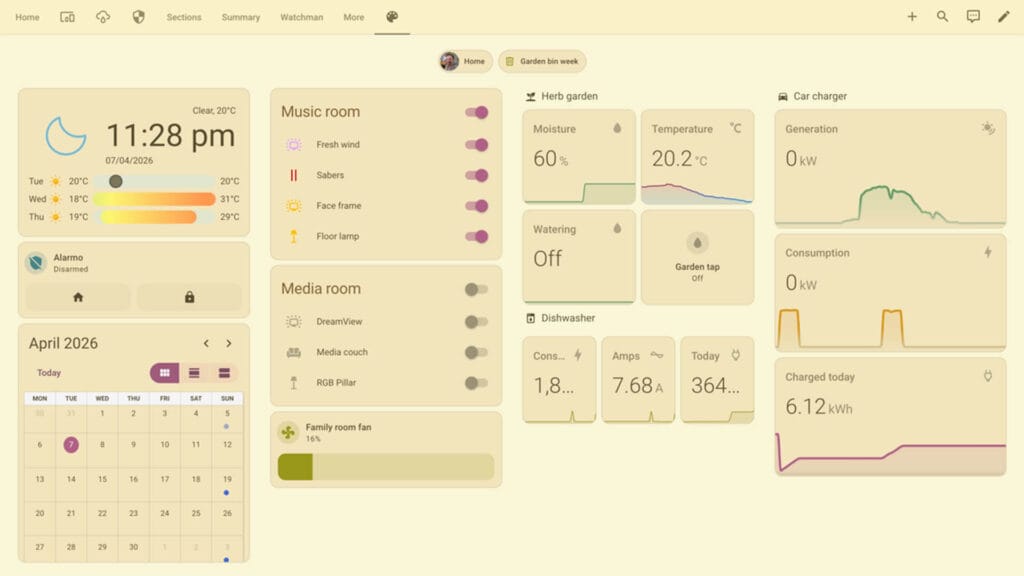Switch calendar to list view button

coord(194,373)
